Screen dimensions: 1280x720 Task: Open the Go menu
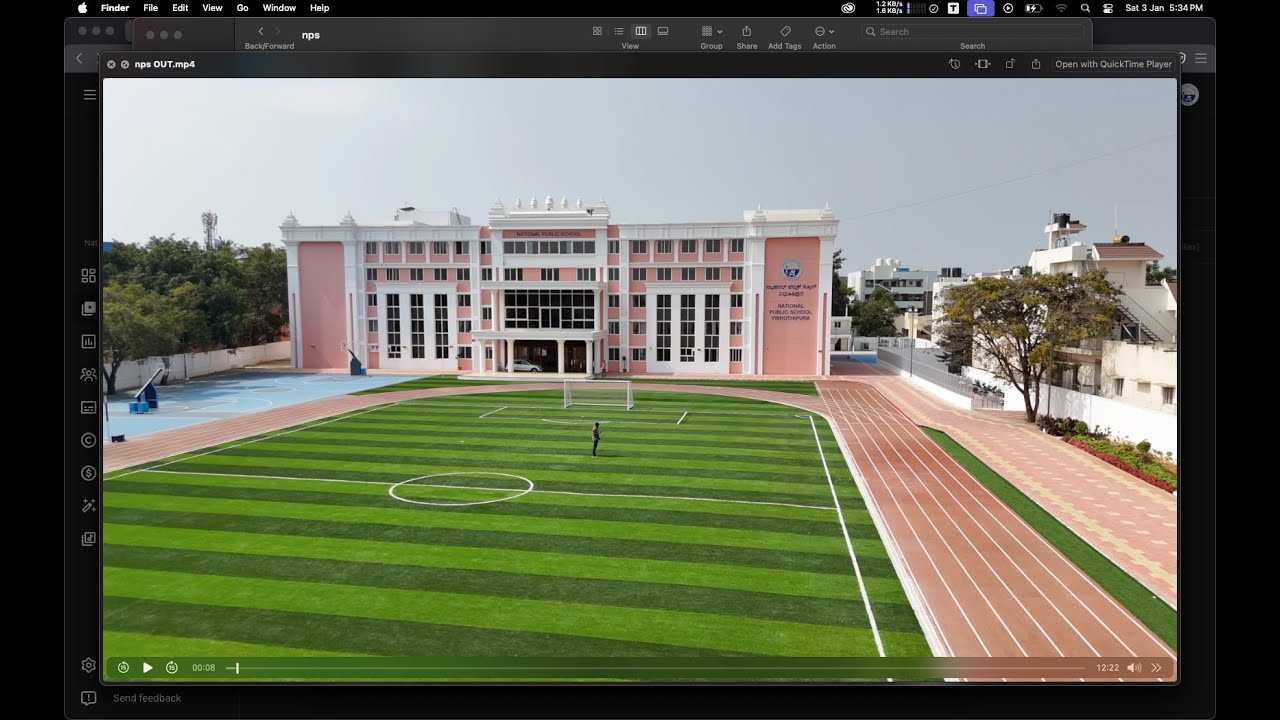(x=242, y=7)
